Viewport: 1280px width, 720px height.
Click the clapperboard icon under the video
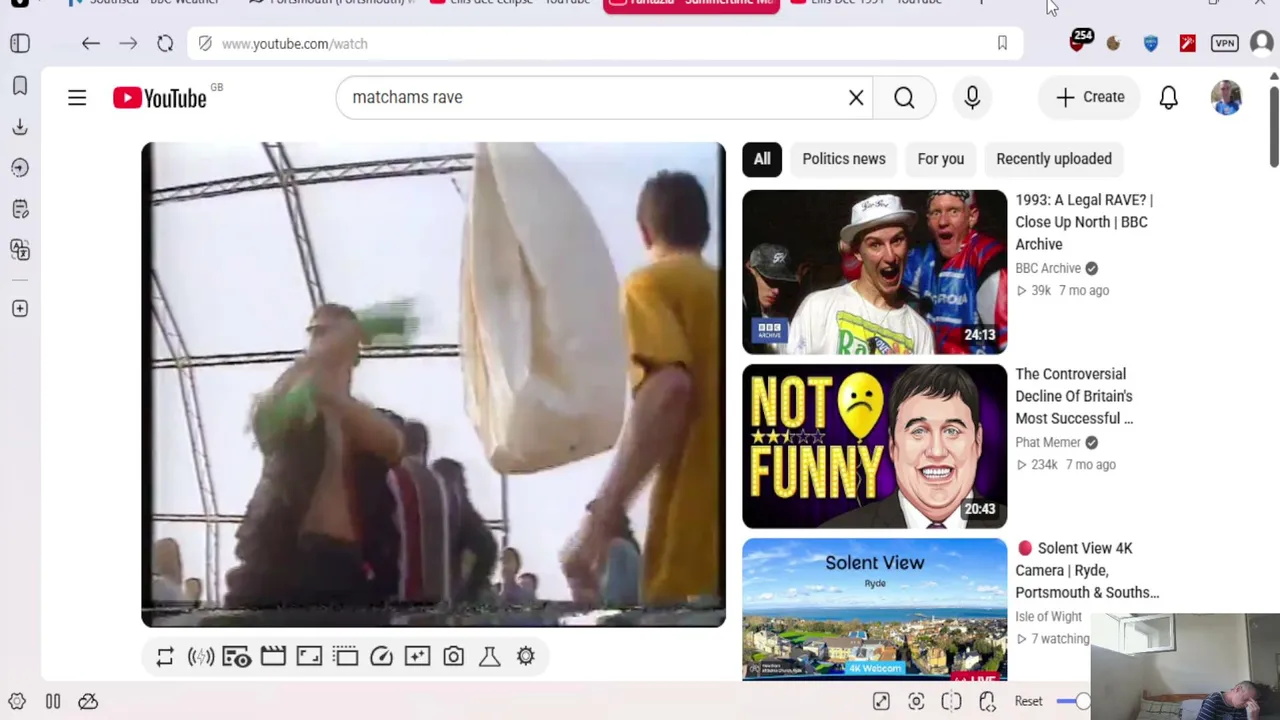pyautogui.click(x=273, y=656)
